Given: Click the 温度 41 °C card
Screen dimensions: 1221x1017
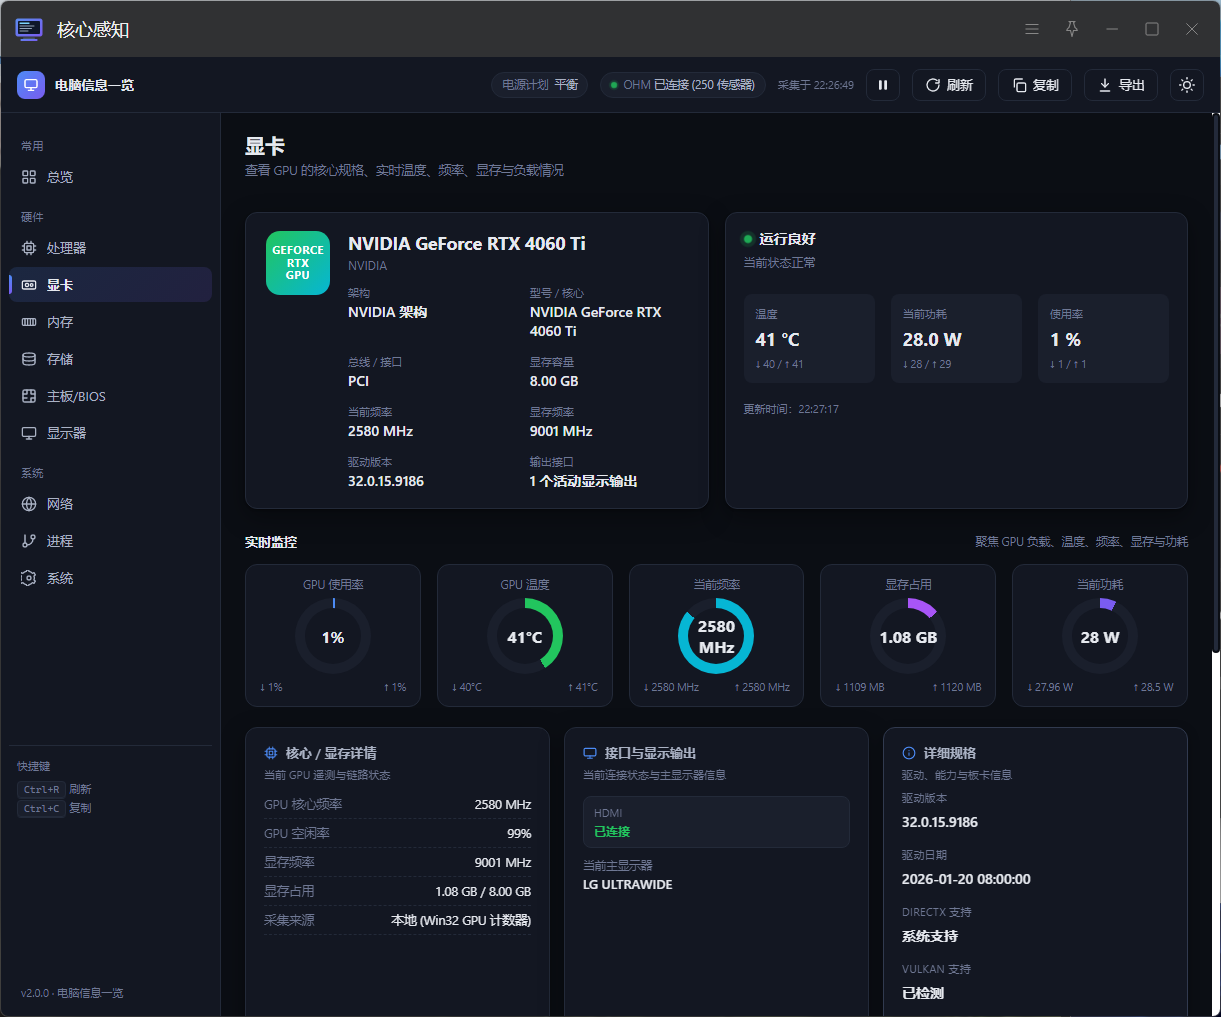Looking at the screenshot, I should pyautogui.click(x=809, y=338).
